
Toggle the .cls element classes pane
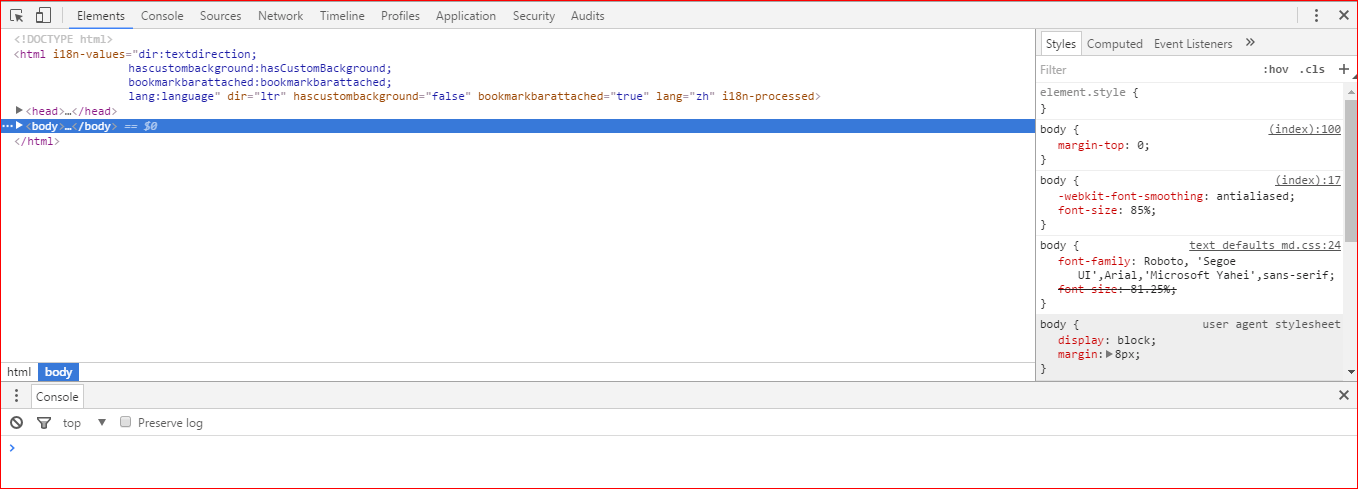tap(1312, 69)
